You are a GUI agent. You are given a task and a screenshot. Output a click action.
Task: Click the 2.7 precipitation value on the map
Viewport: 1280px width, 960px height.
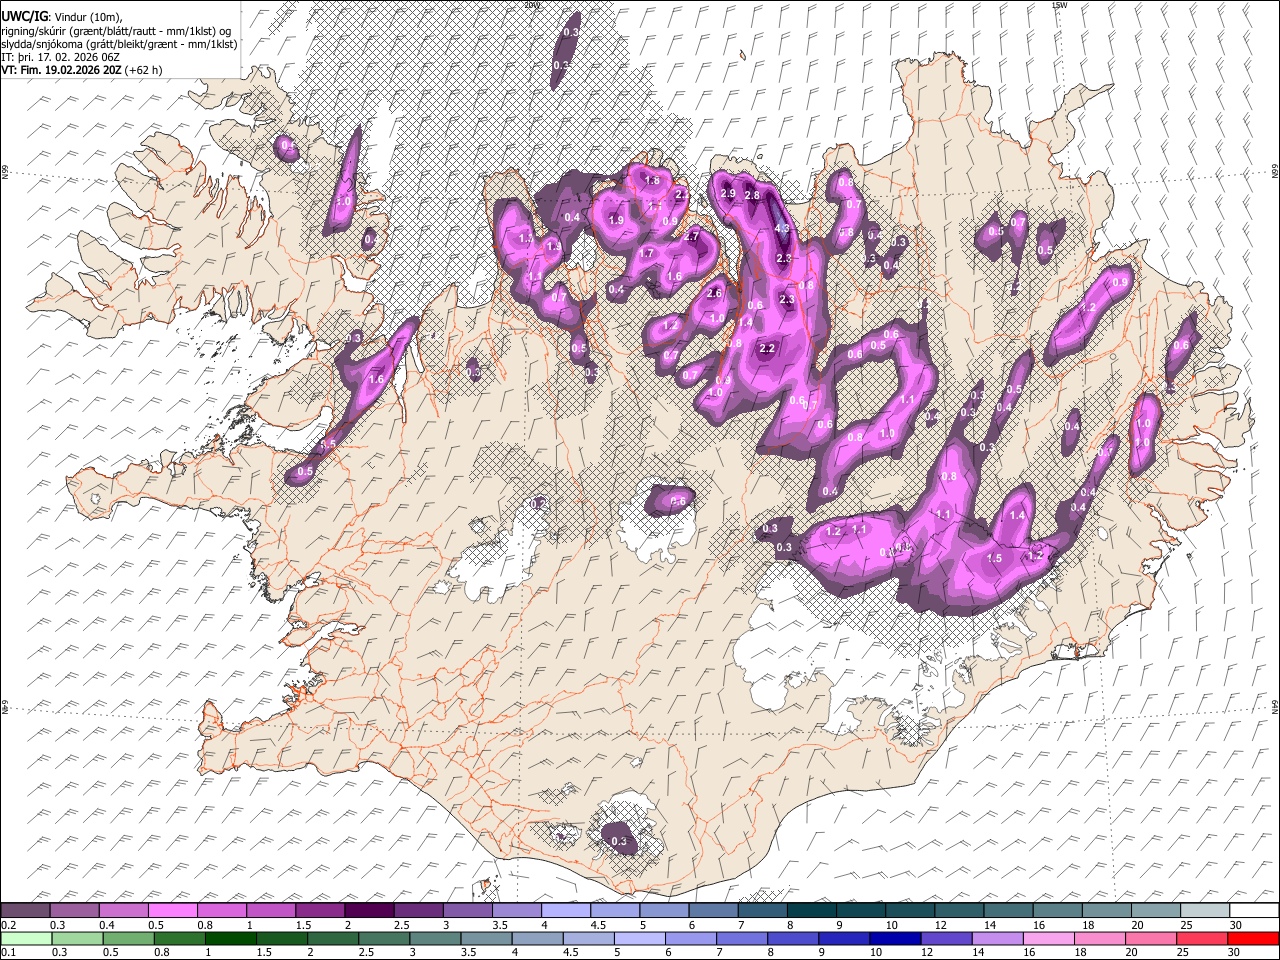pos(691,237)
